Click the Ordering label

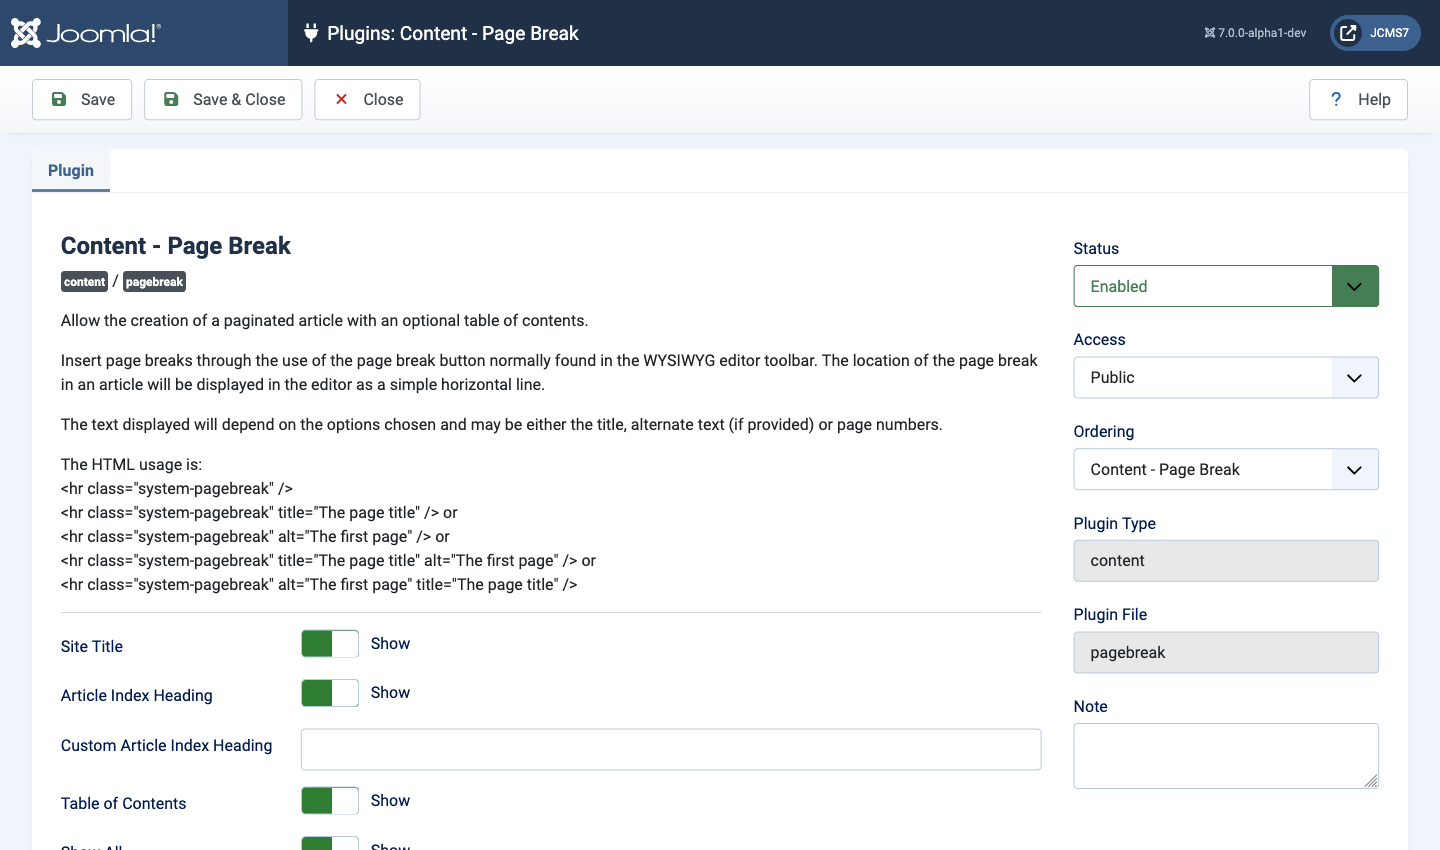1104,432
